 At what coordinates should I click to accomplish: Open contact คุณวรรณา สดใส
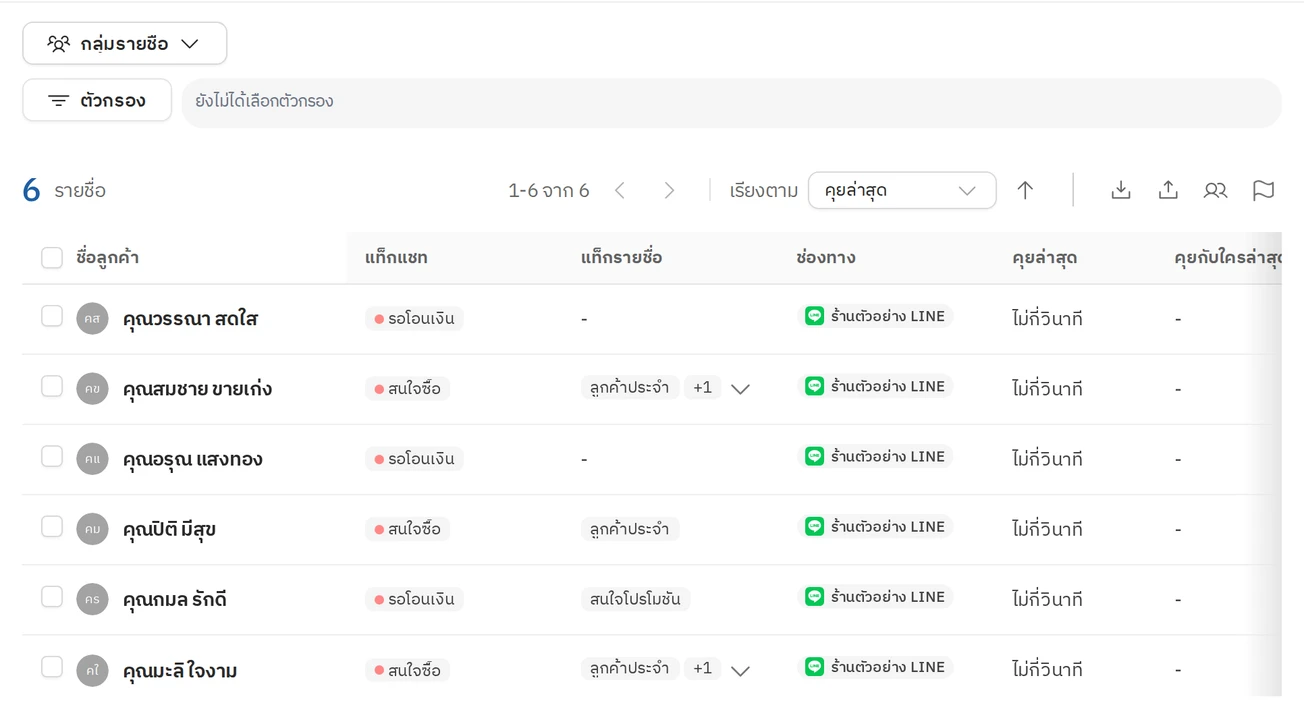click(x=190, y=319)
